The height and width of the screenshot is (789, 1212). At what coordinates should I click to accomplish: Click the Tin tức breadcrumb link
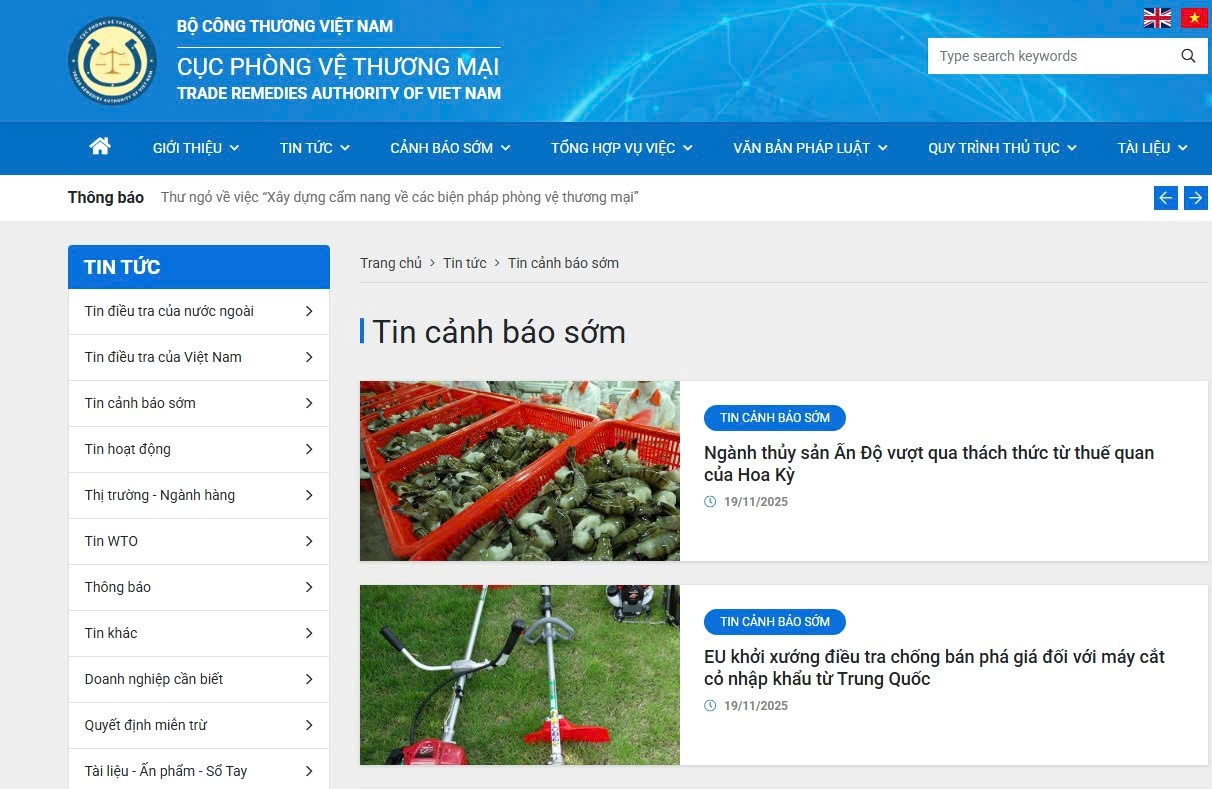tap(465, 263)
